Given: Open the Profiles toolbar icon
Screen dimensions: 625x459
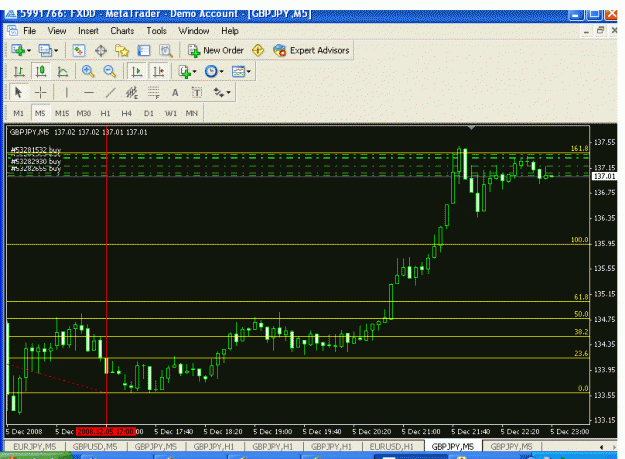Looking at the screenshot, I should coord(45,50).
